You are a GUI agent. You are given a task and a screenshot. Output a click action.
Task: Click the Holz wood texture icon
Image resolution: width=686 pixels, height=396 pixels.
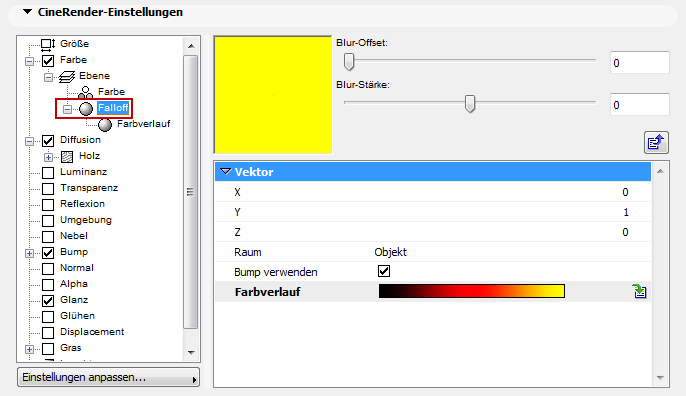click(66, 157)
